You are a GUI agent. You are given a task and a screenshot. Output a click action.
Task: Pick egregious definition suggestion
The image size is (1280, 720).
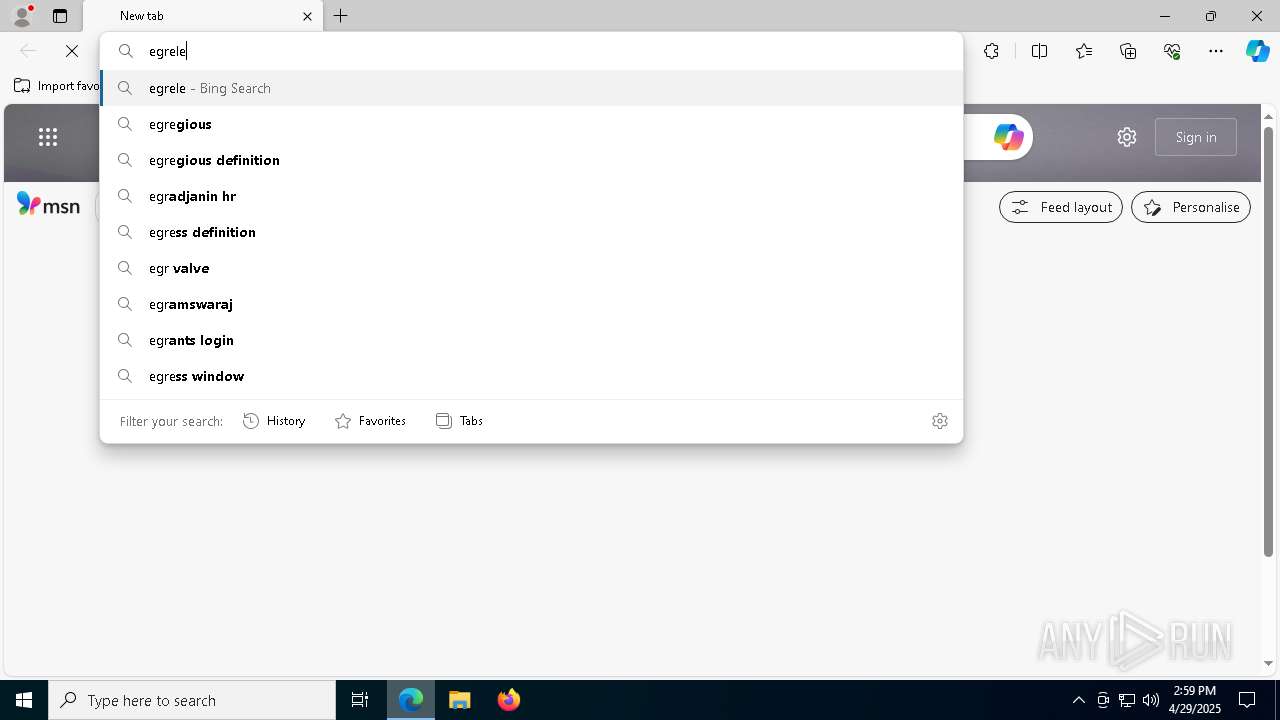(531, 160)
